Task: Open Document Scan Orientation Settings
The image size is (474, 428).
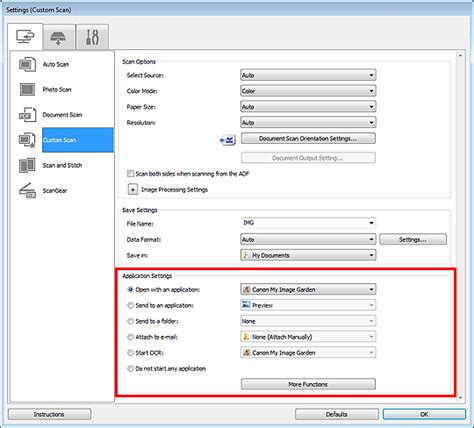Action: (x=308, y=138)
